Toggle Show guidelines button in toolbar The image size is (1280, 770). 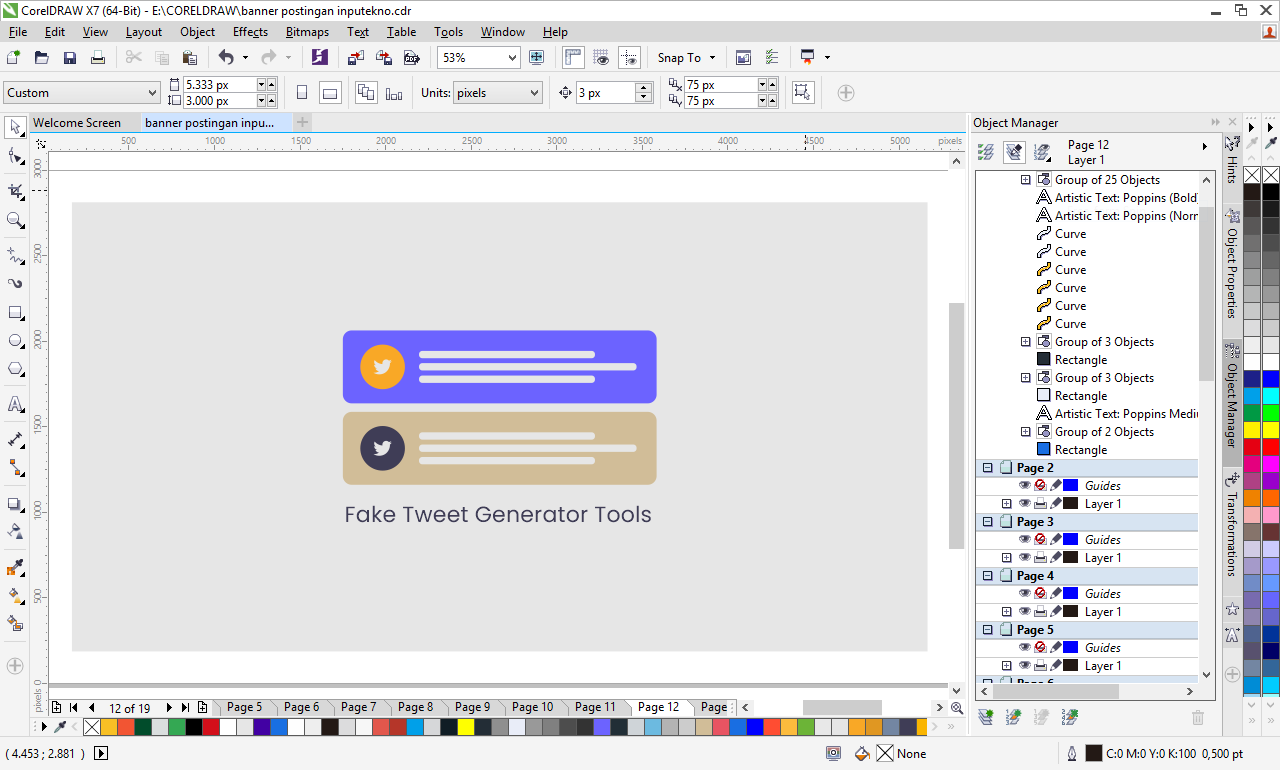[x=629, y=58]
